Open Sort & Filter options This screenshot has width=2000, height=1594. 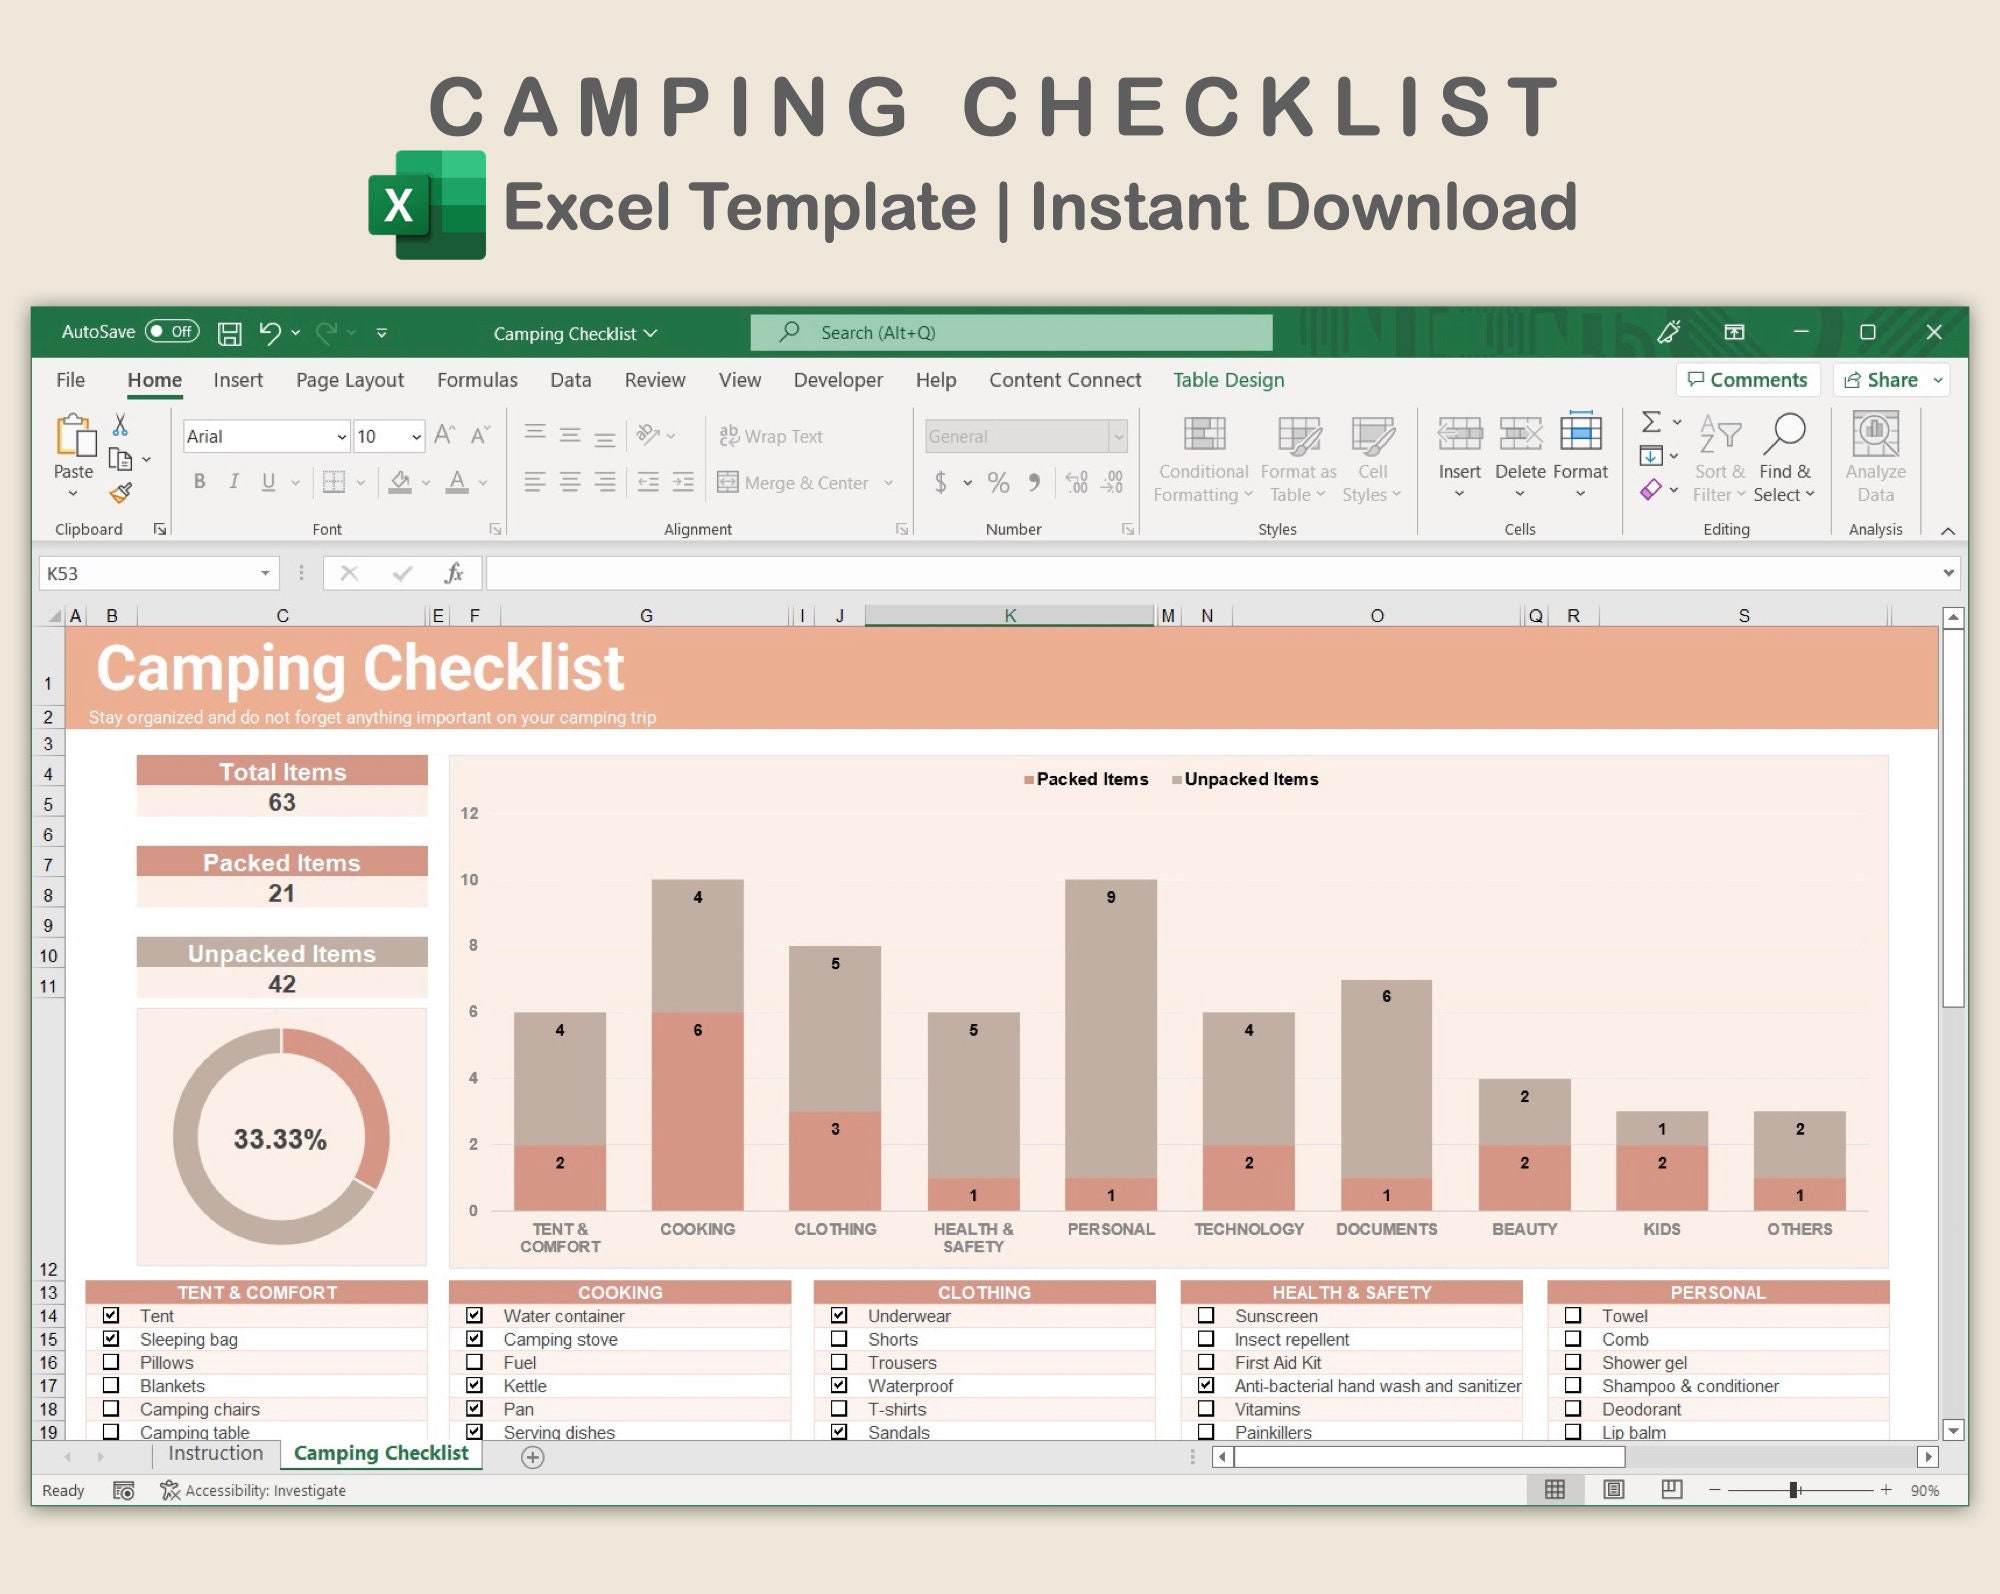coord(1719,455)
